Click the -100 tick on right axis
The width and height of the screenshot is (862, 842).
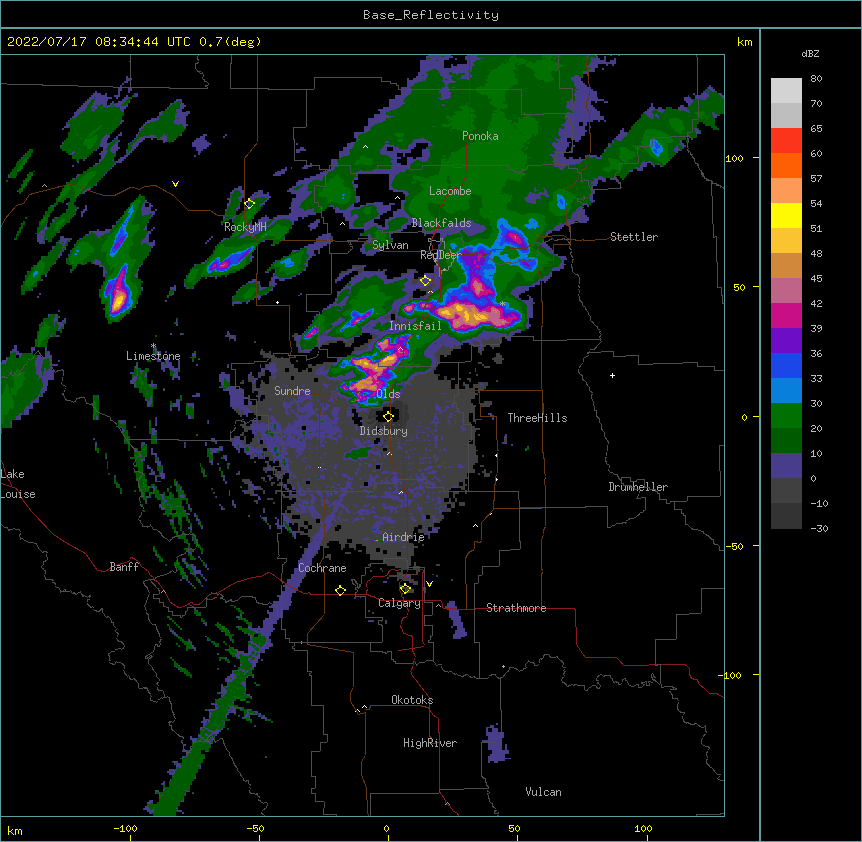coord(731,675)
